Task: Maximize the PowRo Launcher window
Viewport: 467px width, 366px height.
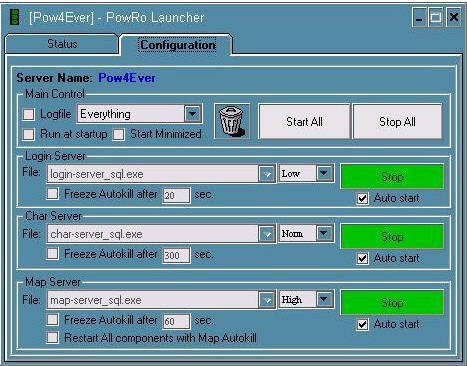Action: pyautogui.click(x=436, y=17)
